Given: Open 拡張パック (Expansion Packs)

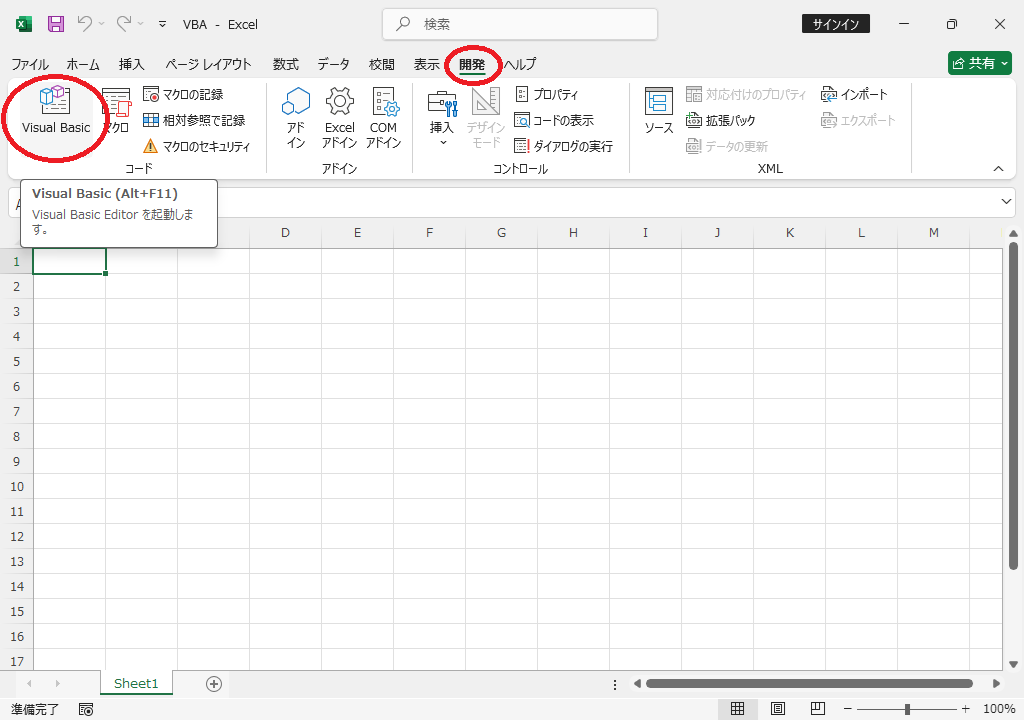Looking at the screenshot, I should [x=721, y=120].
